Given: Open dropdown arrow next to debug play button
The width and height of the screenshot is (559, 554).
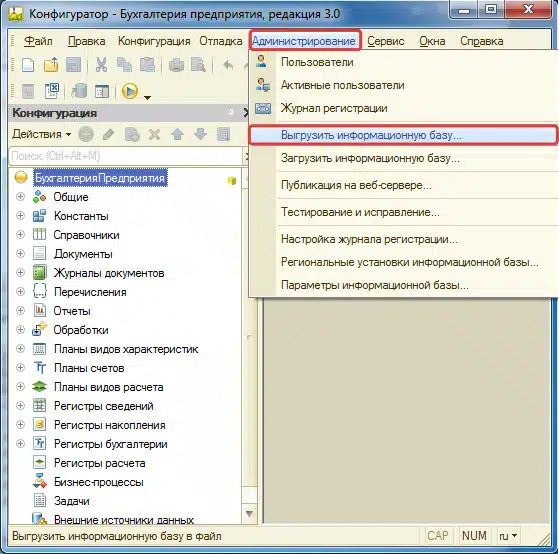Looking at the screenshot, I should click(147, 97).
